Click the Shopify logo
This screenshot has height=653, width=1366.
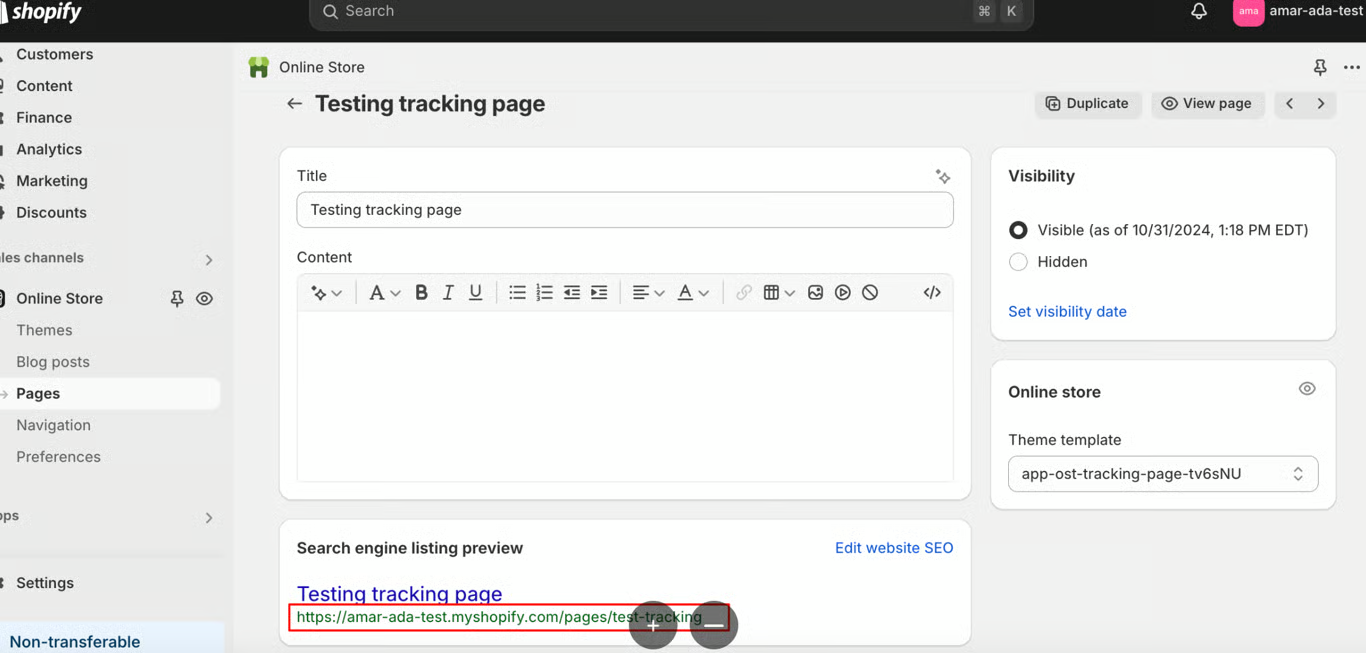coord(42,12)
